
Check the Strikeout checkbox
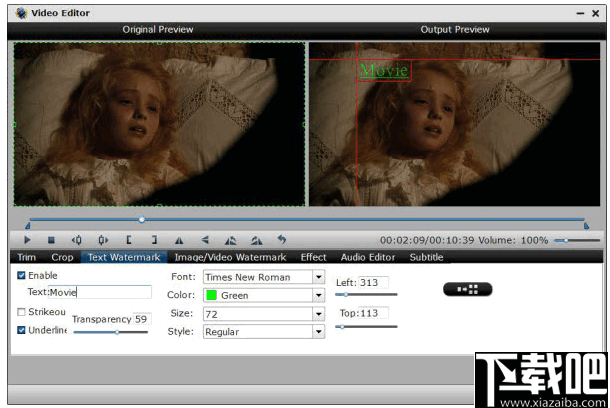(21, 312)
